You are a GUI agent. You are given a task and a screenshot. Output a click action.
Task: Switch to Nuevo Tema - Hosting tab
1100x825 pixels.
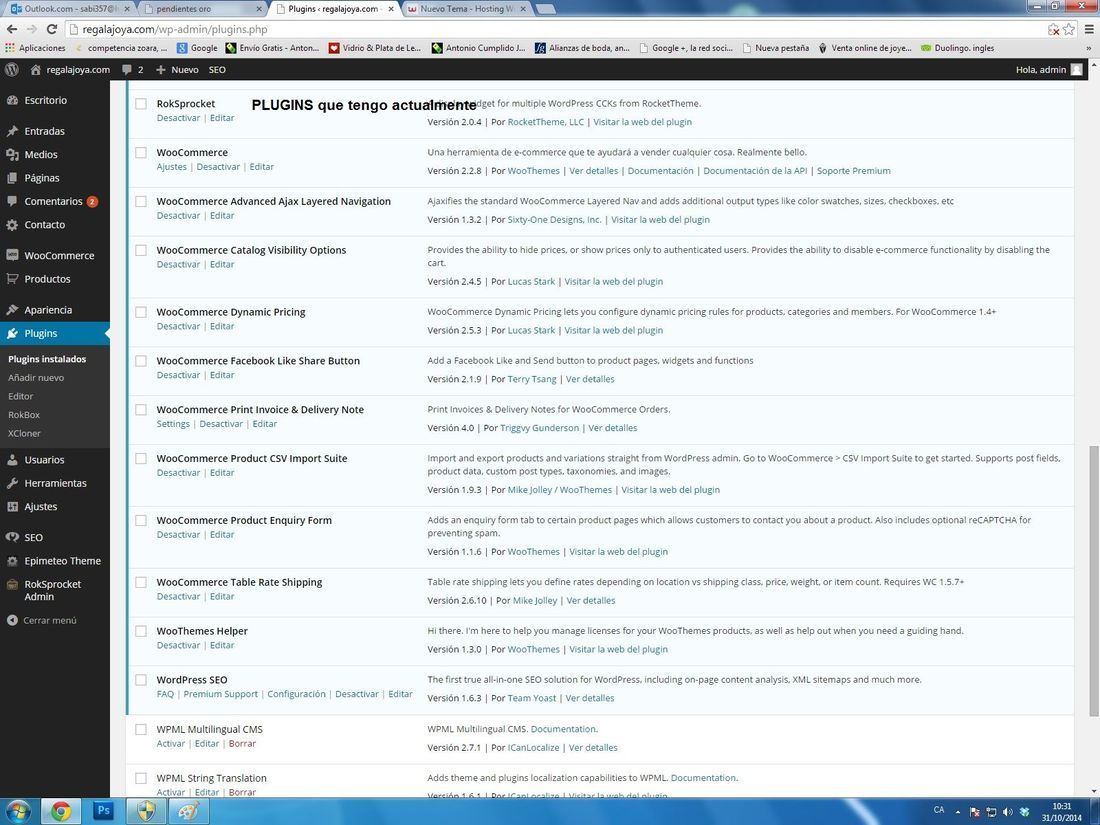[x=468, y=9]
